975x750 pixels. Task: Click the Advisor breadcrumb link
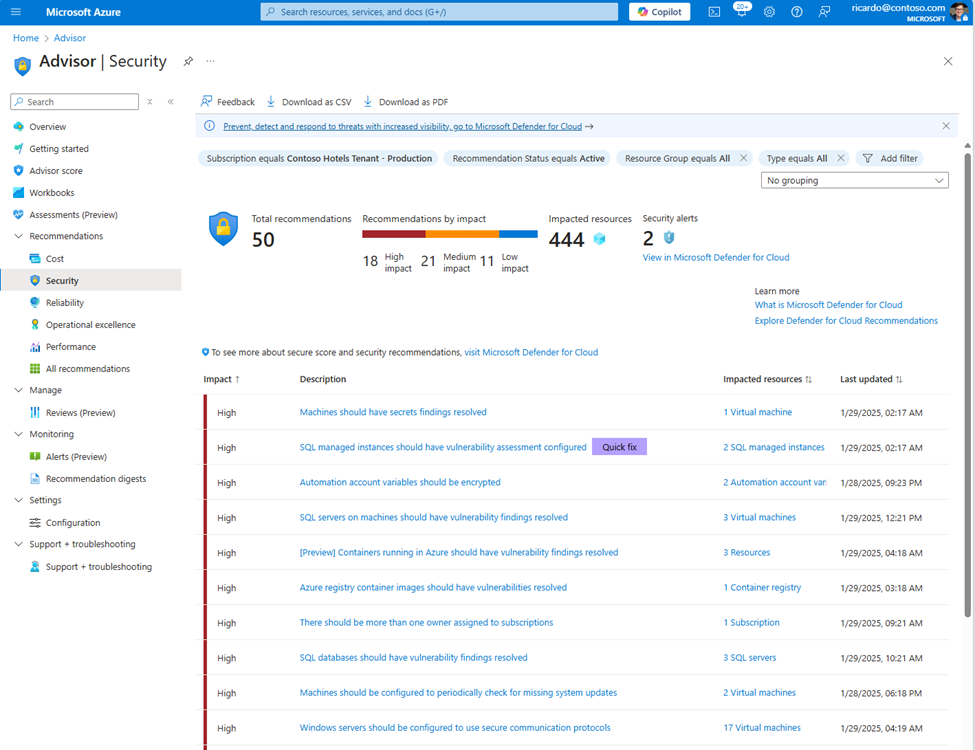[x=70, y=38]
